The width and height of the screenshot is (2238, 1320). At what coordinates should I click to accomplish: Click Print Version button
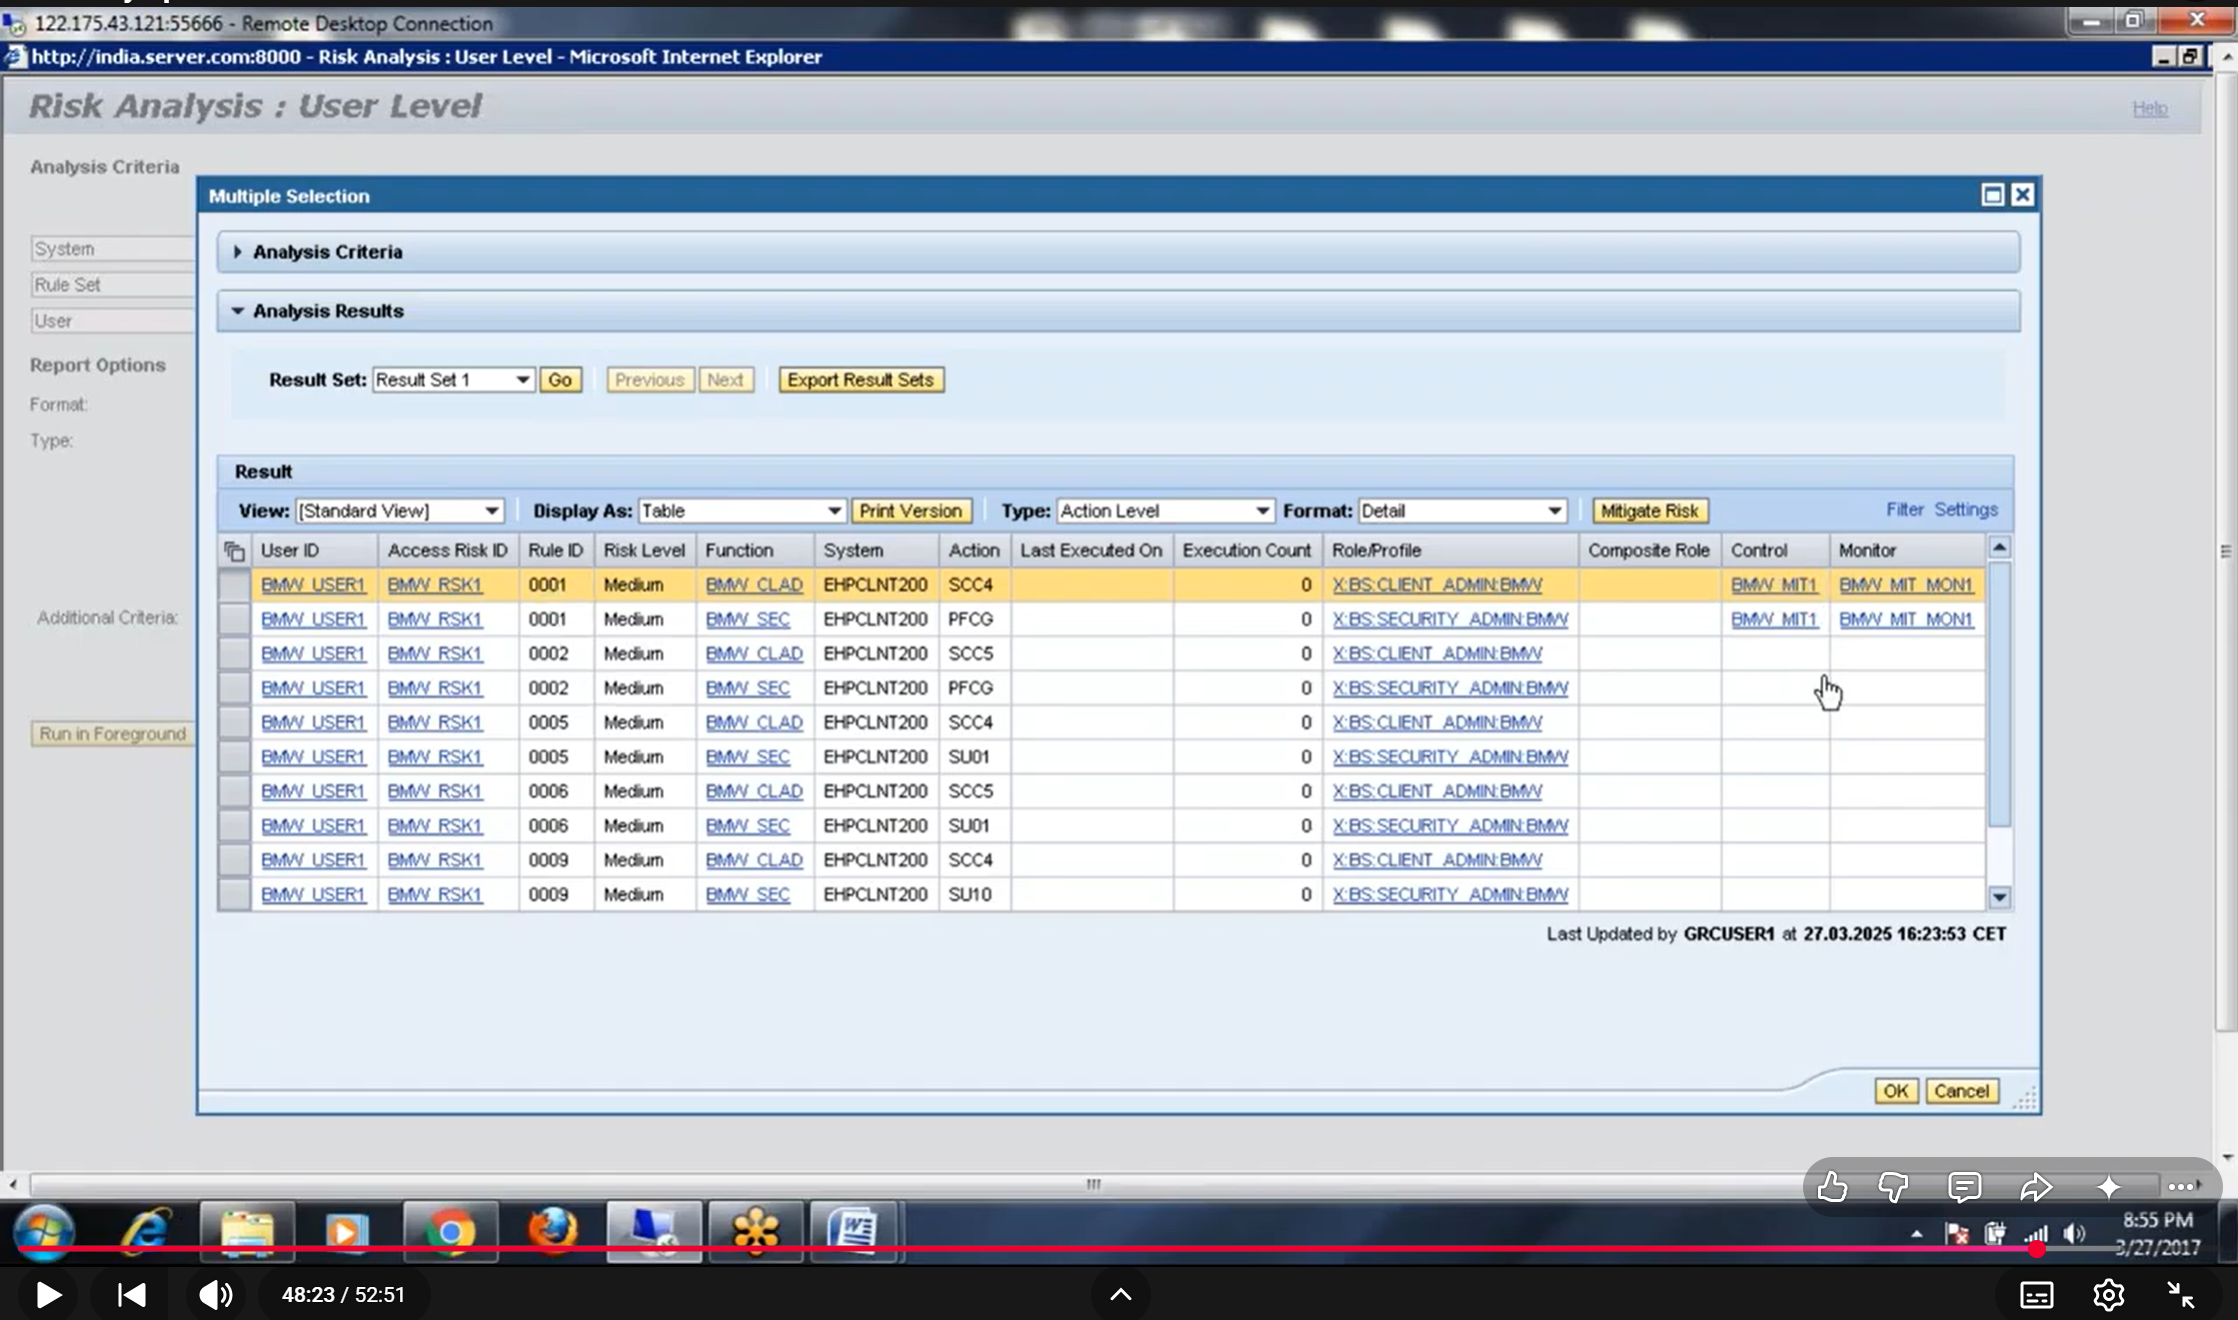tap(911, 511)
